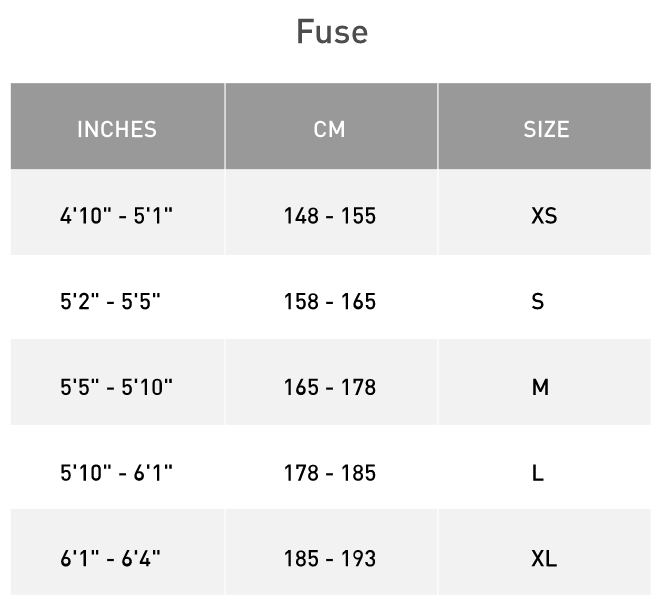Click the 178 - 185 cm cell
The height and width of the screenshot is (602, 663).
(330, 473)
